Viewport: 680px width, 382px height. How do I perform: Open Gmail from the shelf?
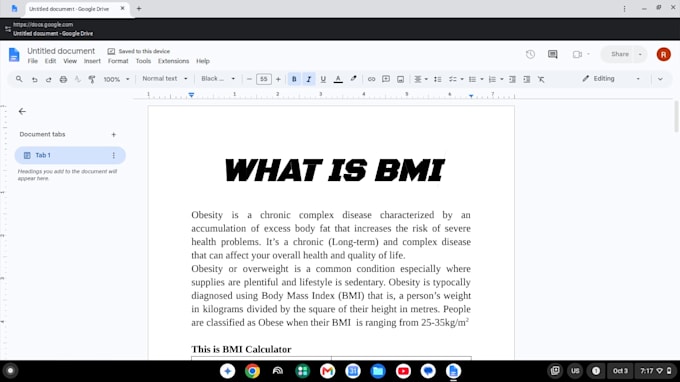pyautogui.click(x=327, y=371)
